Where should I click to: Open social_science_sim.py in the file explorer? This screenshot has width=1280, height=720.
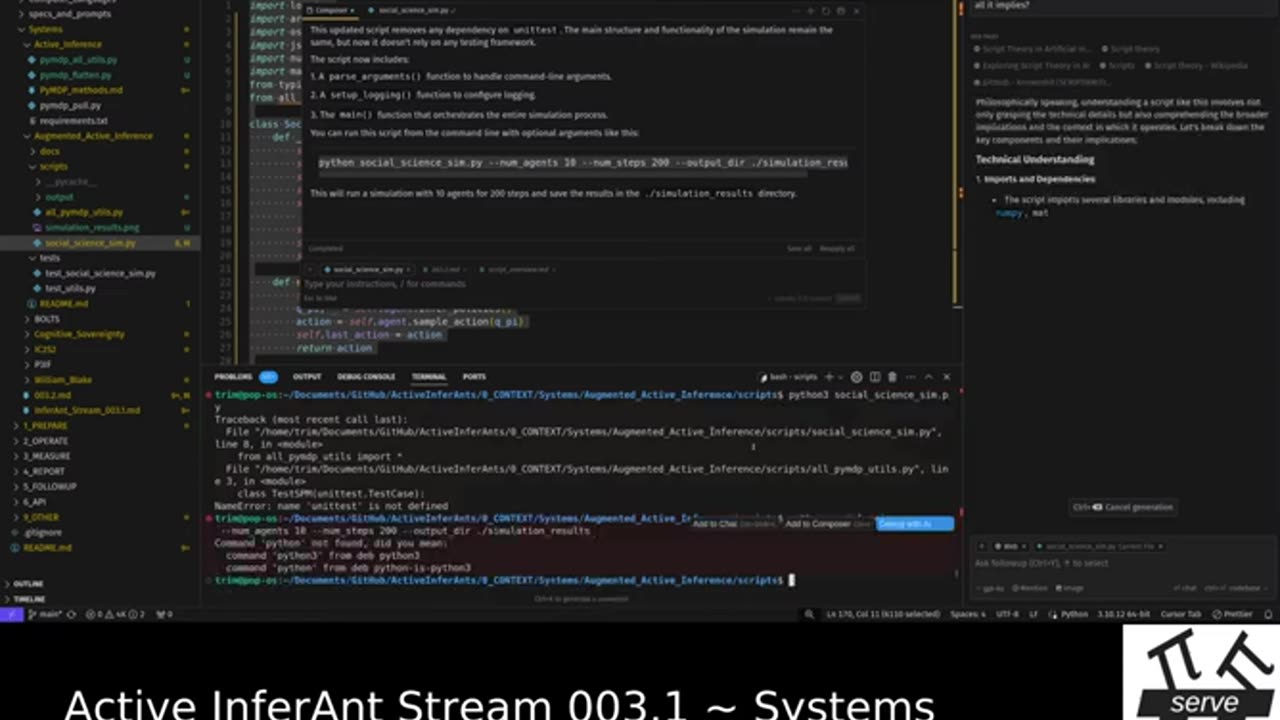click(90, 243)
